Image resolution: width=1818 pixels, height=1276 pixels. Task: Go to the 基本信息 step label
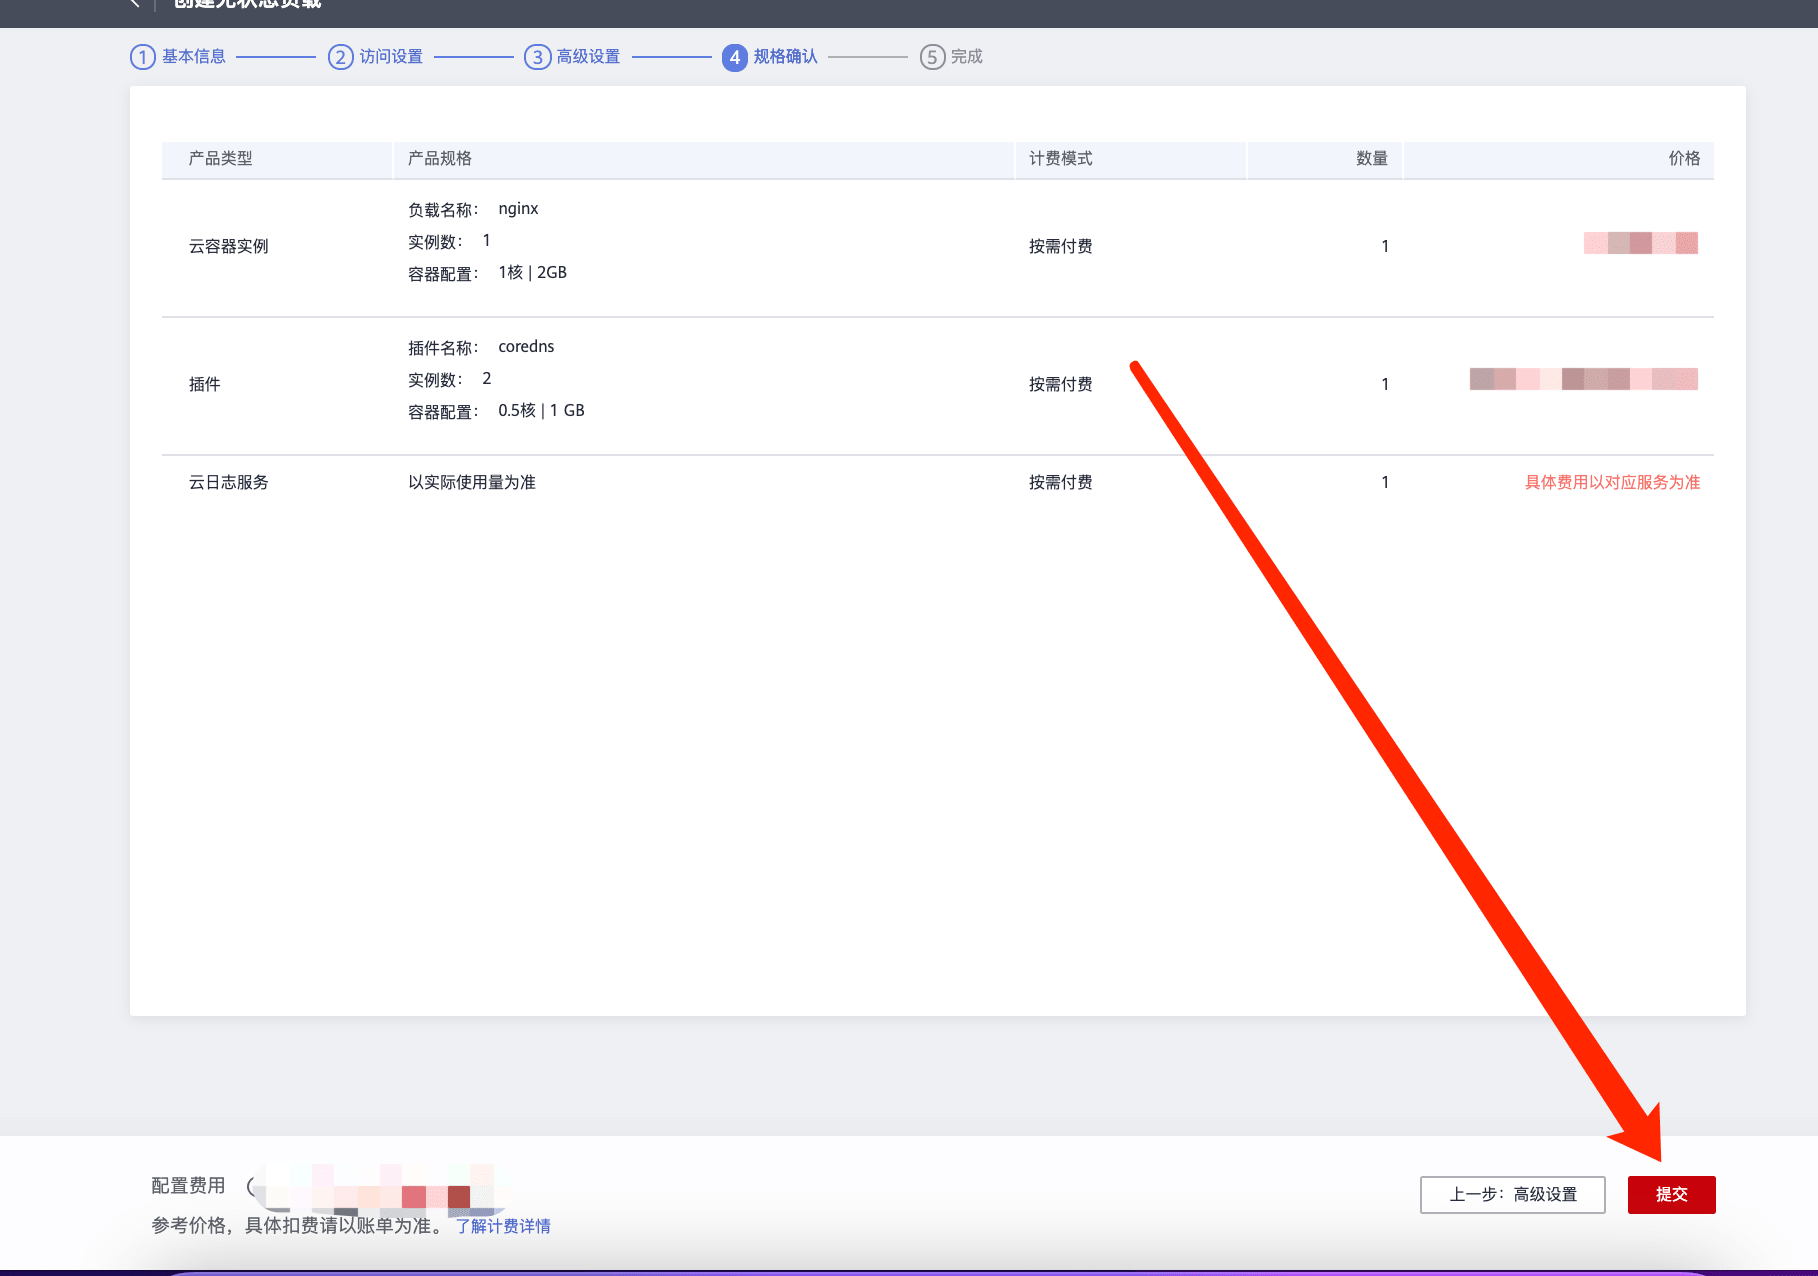coord(194,57)
